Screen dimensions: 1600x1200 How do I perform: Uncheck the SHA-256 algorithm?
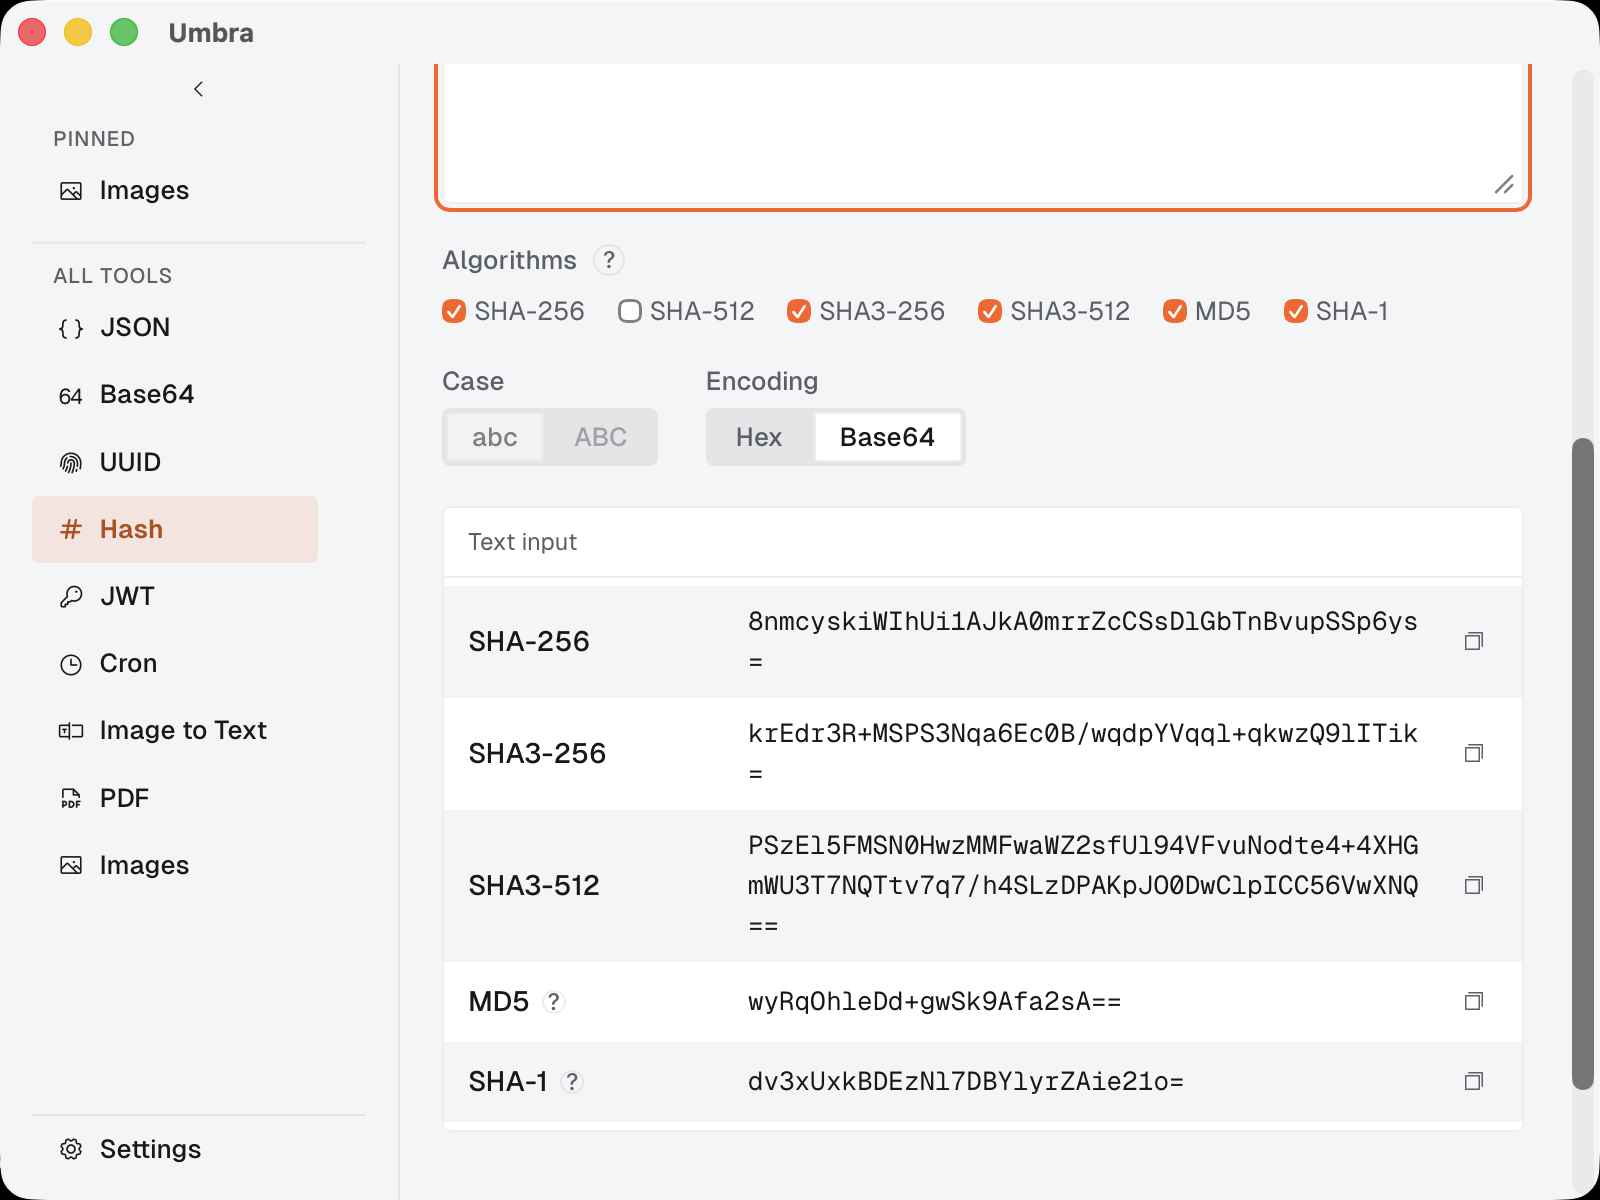coord(454,311)
